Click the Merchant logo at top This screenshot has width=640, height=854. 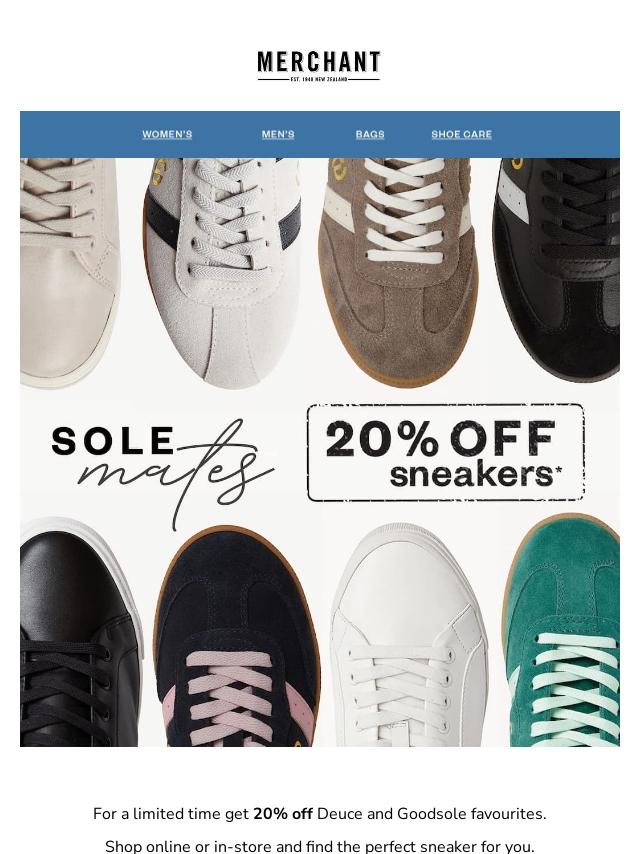319,66
